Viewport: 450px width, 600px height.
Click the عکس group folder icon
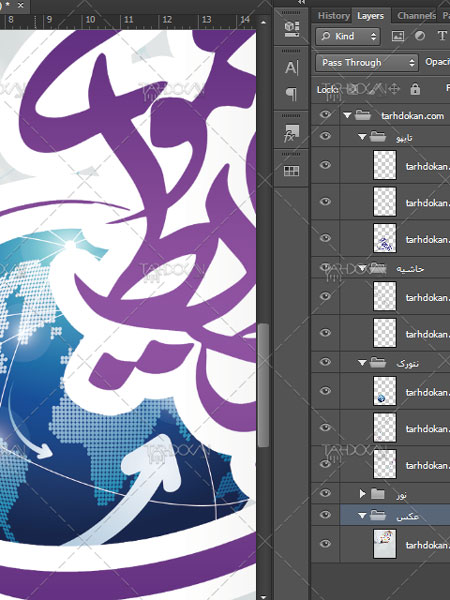378,515
